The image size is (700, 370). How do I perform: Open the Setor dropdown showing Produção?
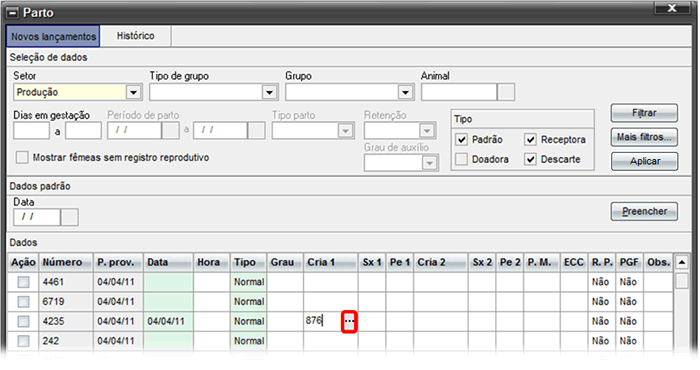[x=133, y=92]
